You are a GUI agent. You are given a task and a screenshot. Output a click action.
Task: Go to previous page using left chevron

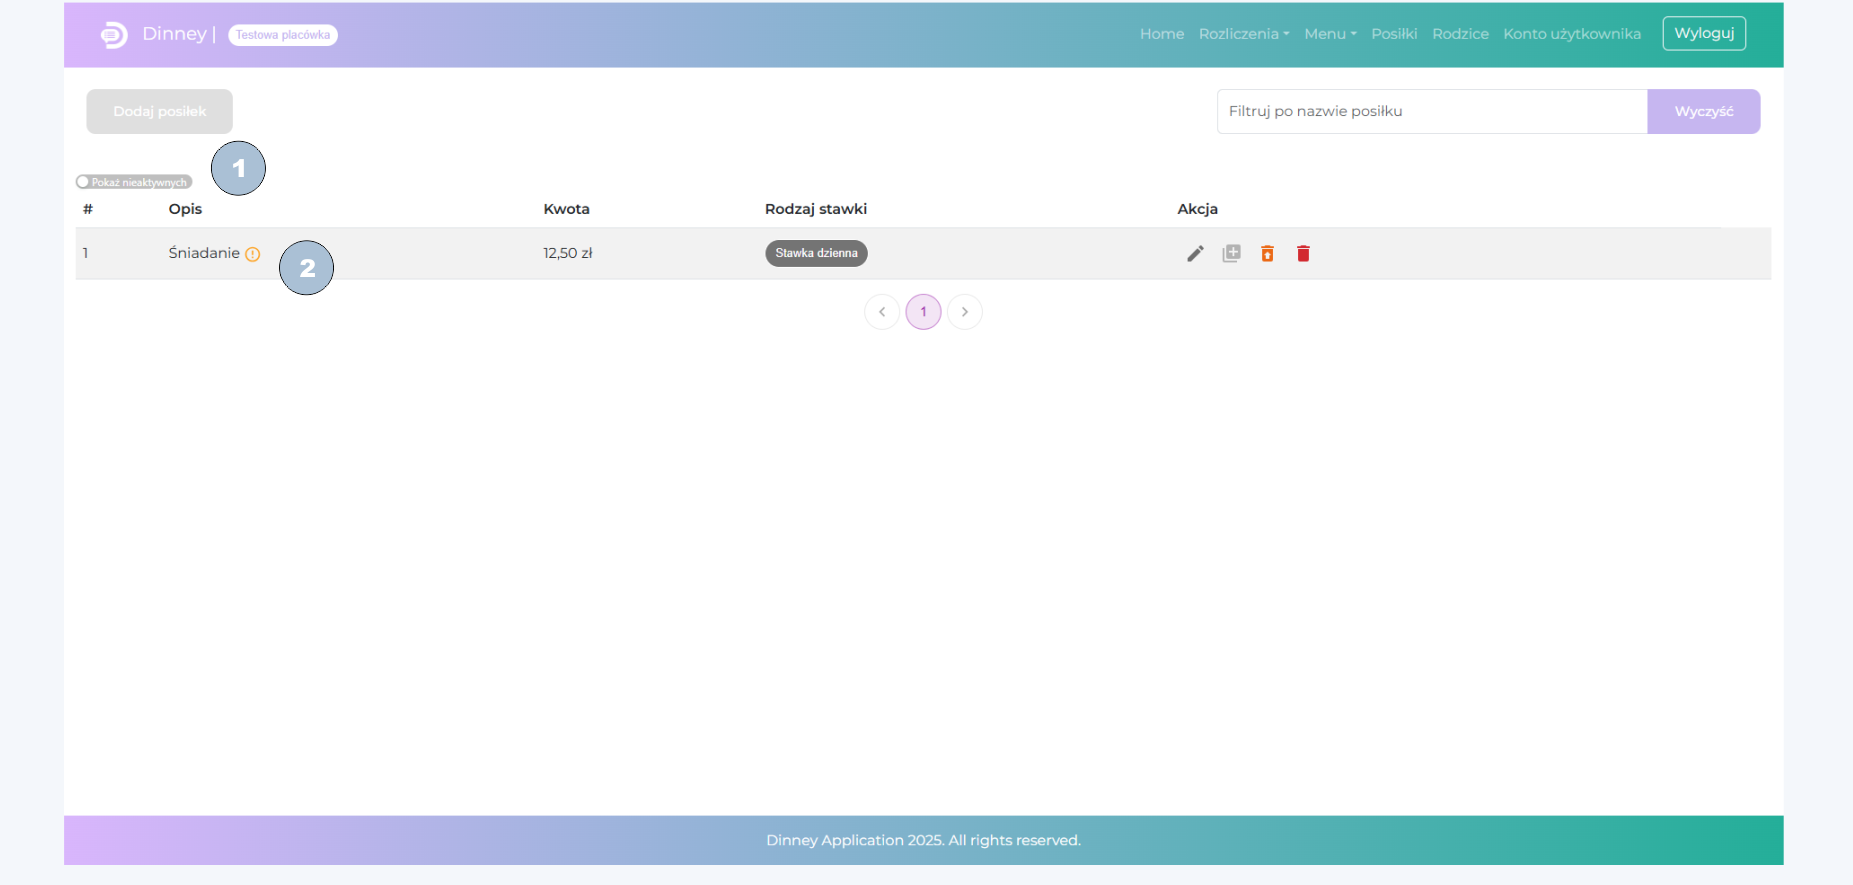tap(882, 312)
